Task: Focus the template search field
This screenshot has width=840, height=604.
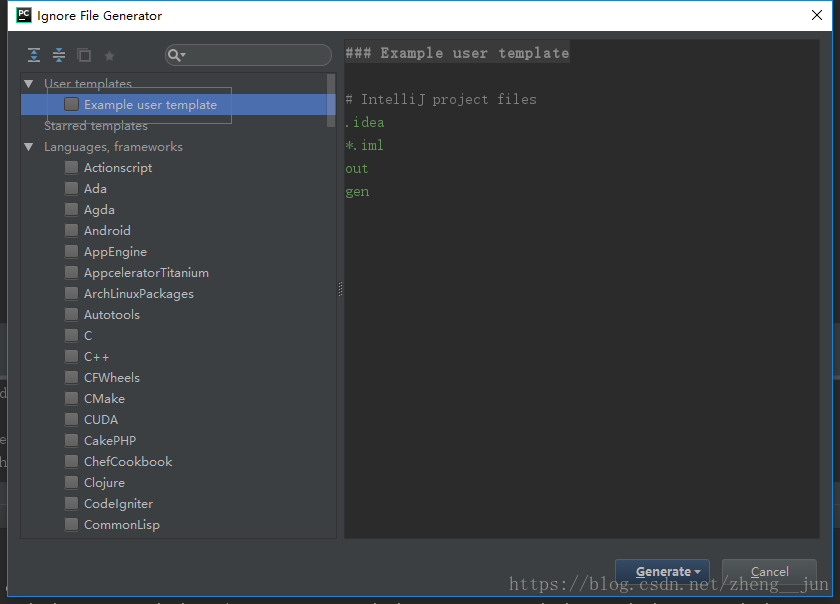Action: (248, 55)
